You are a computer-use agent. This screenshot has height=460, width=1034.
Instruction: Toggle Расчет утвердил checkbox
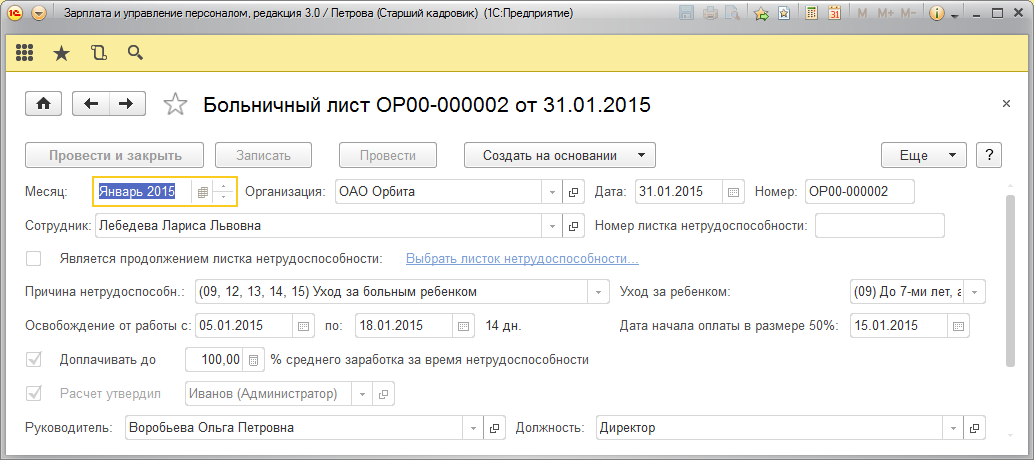[34, 393]
